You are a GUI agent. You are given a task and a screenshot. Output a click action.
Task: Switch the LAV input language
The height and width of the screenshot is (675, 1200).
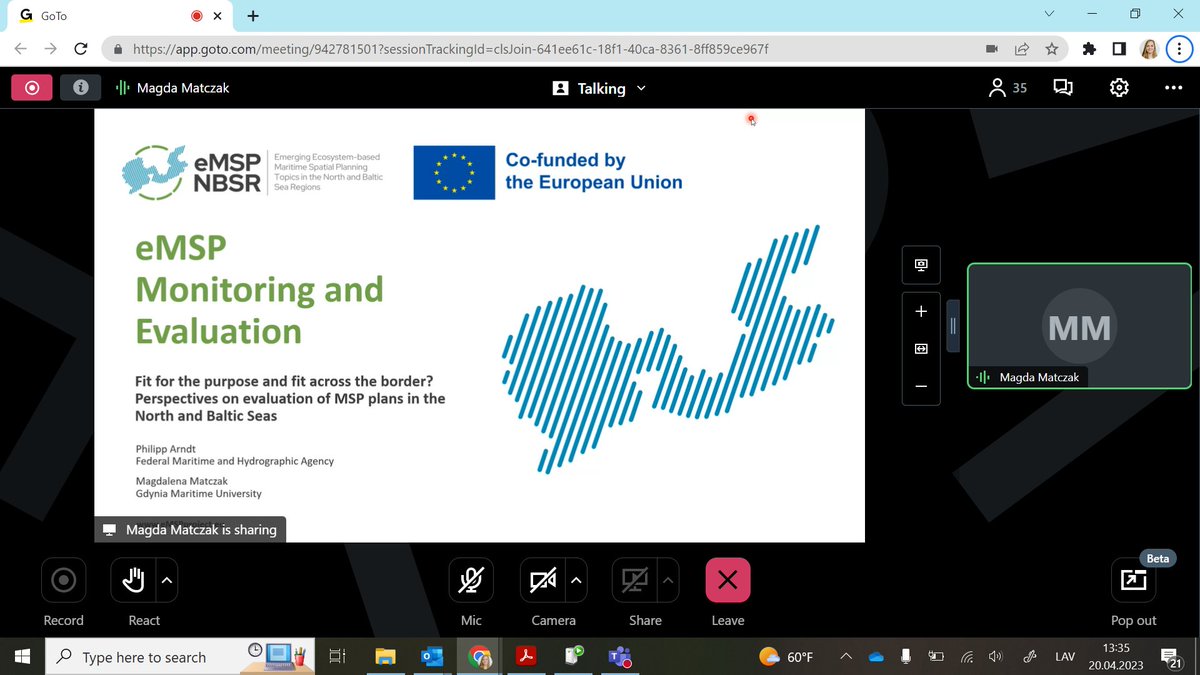[1065, 657]
